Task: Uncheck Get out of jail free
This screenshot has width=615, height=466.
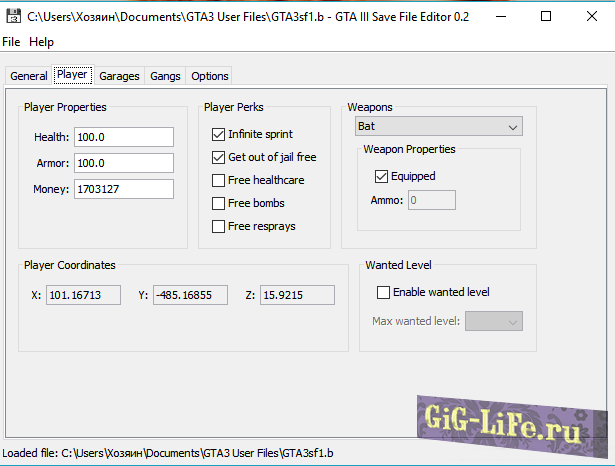Action: coord(219,157)
